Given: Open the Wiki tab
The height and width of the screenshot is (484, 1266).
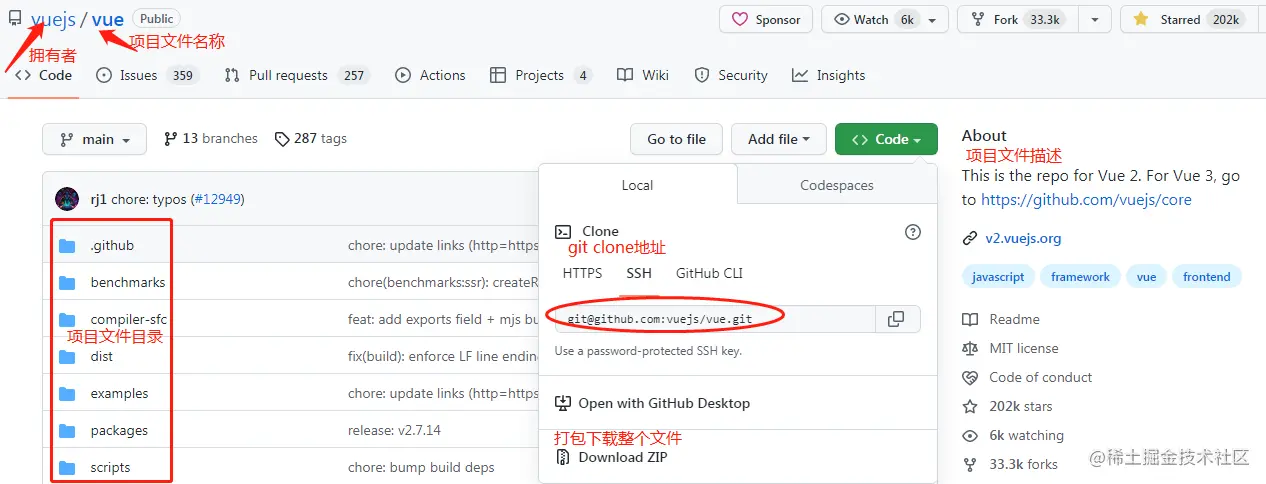Looking at the screenshot, I should pos(643,75).
